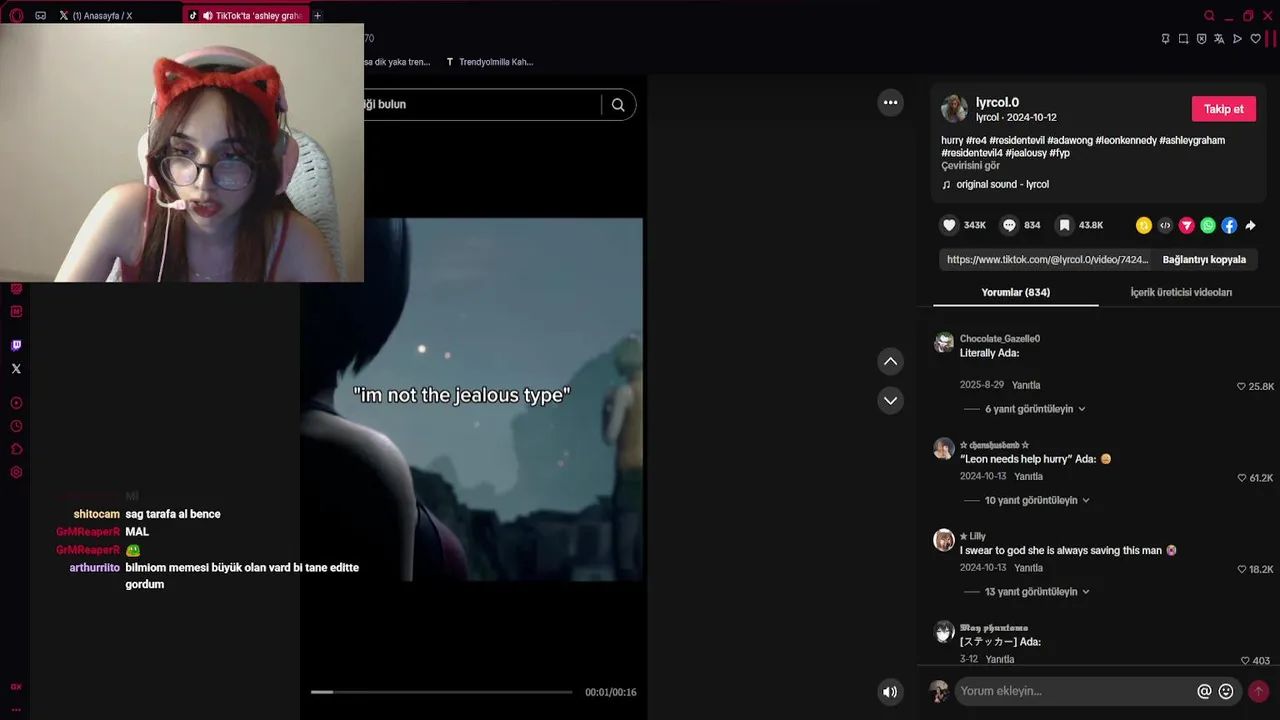Click Çevirisini gör to translate caption

[970, 166]
